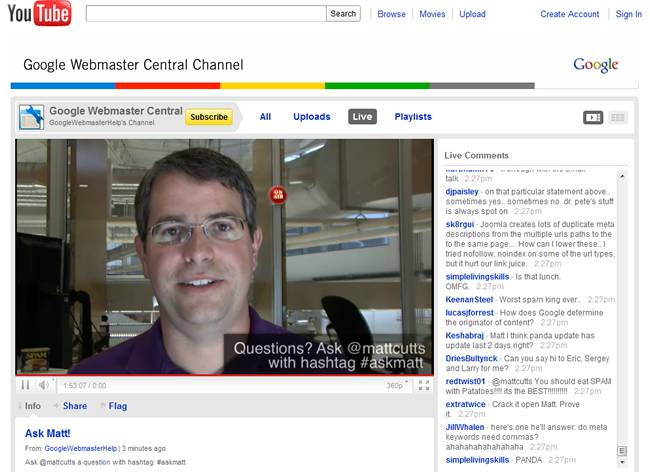Switch to player view layout

tap(593, 117)
